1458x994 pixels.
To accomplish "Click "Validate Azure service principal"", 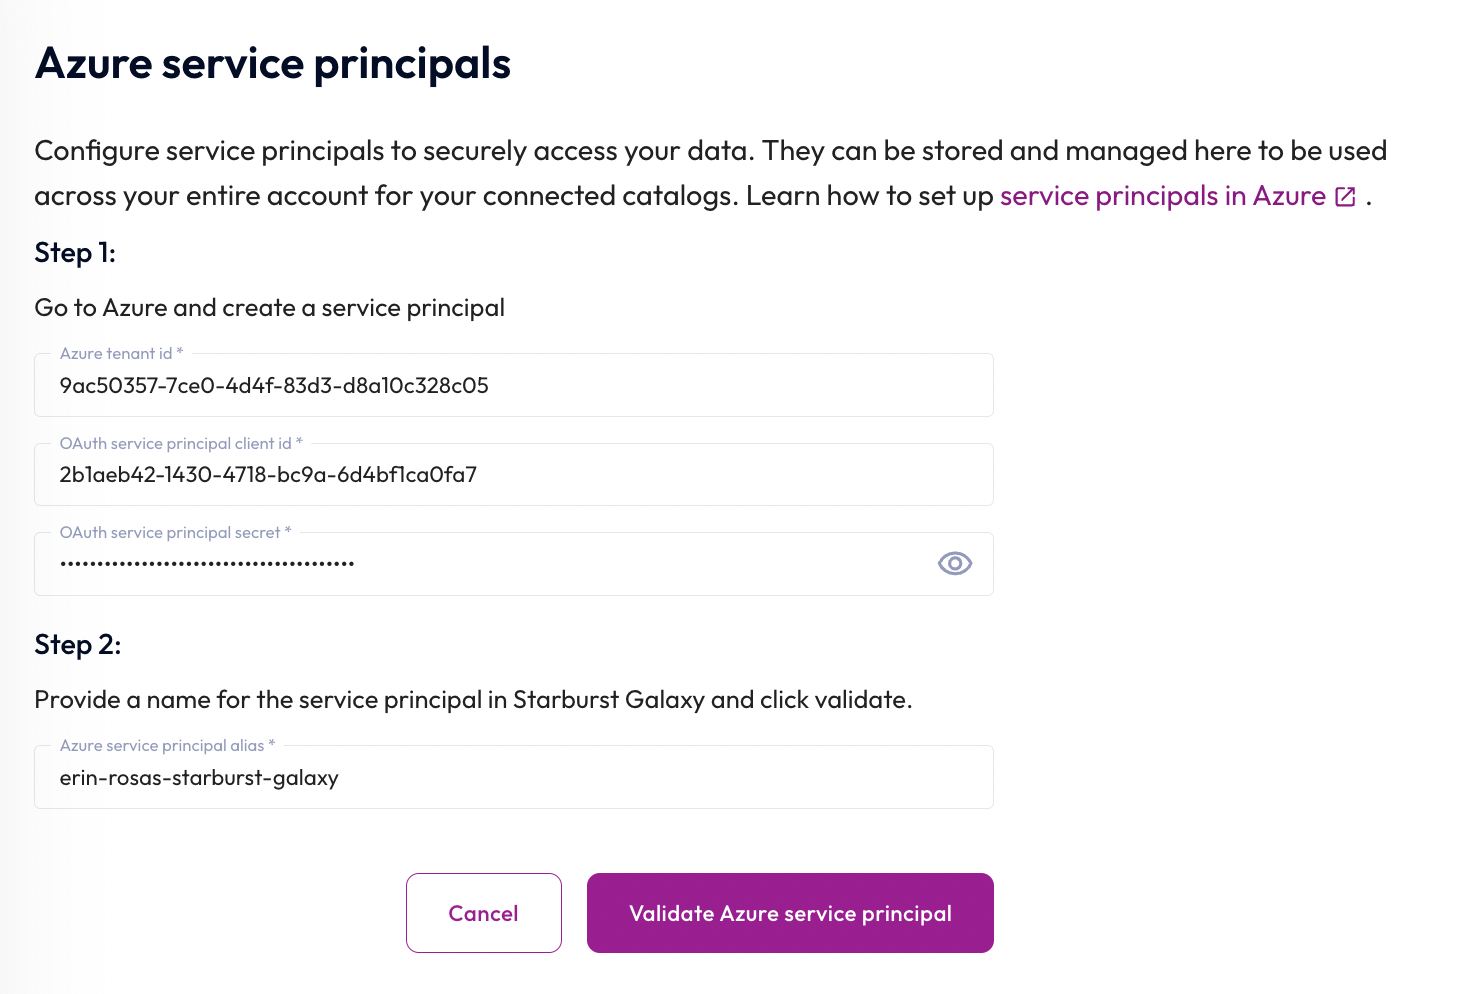I will (789, 912).
